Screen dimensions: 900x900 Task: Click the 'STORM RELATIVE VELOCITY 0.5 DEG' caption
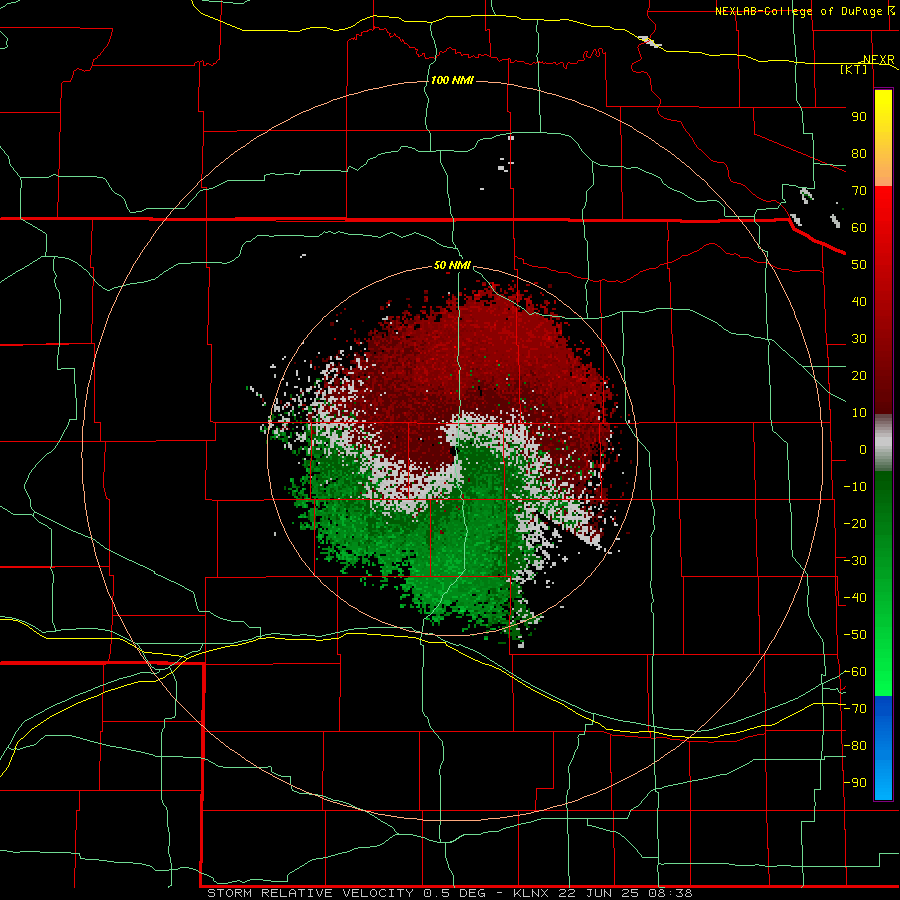click(x=346, y=893)
